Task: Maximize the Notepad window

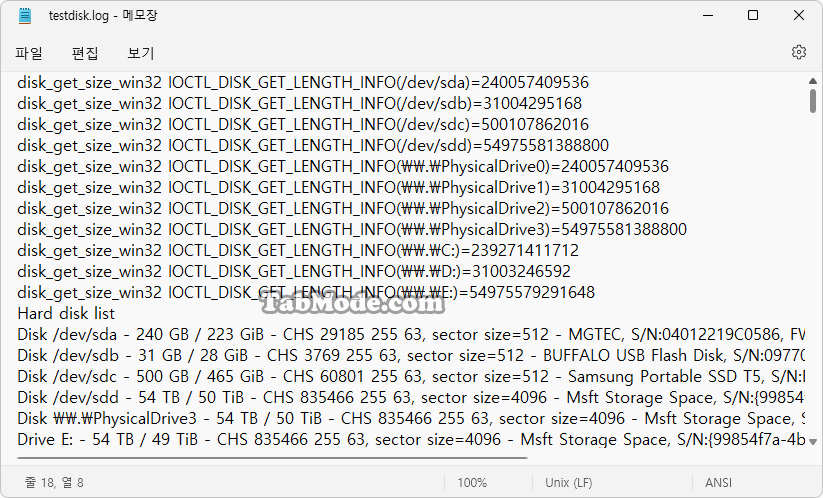Action: pyautogui.click(x=753, y=15)
